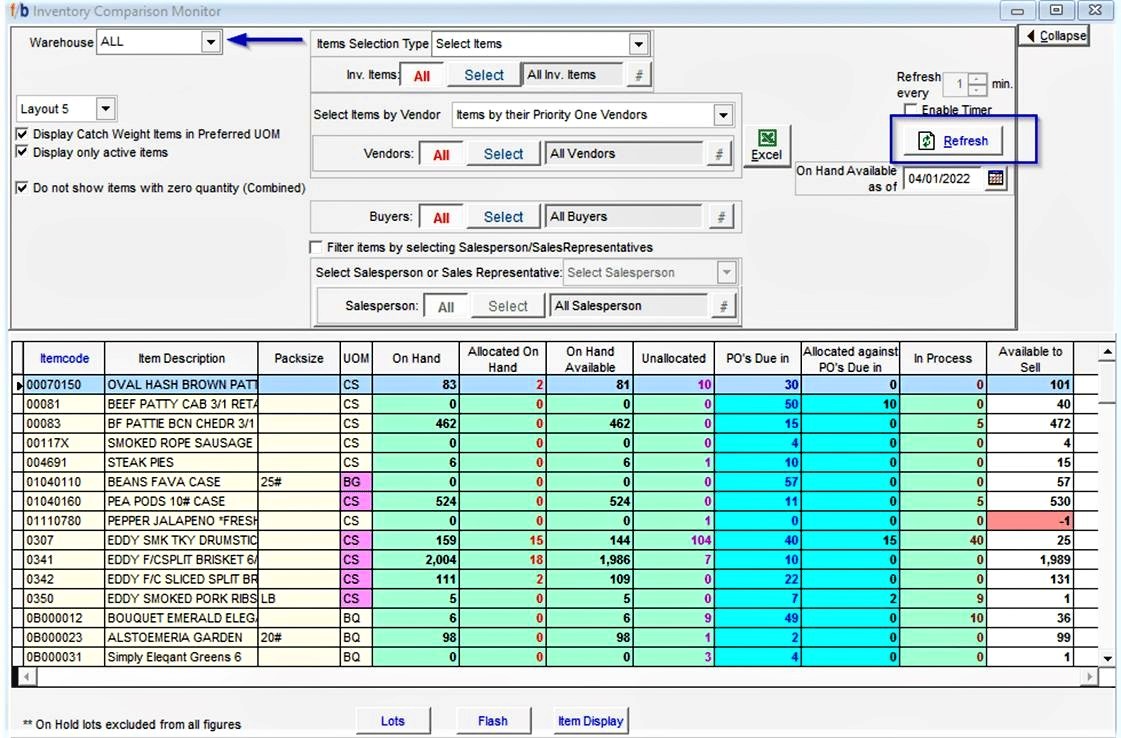The image size is (1121, 738).
Task: Expand the Items Selection Type dropdown
Action: tap(638, 44)
